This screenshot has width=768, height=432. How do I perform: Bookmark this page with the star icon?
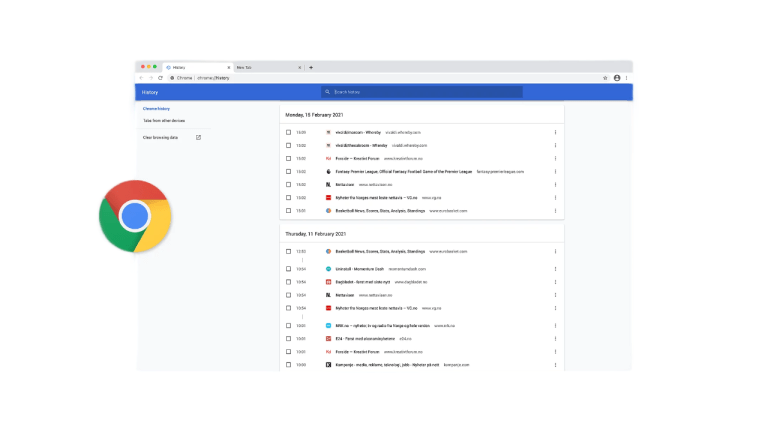605,78
